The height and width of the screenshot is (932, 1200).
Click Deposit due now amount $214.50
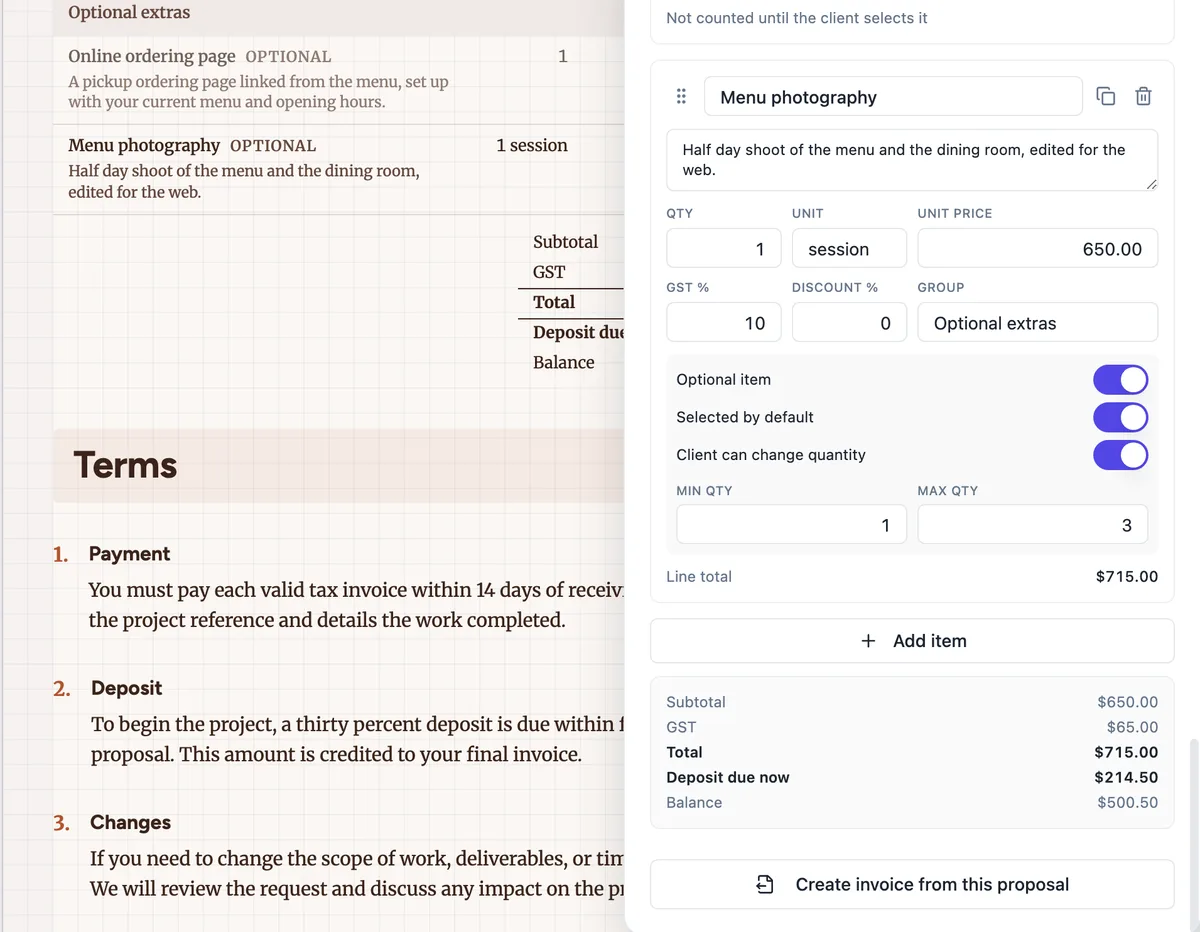(x=1126, y=777)
